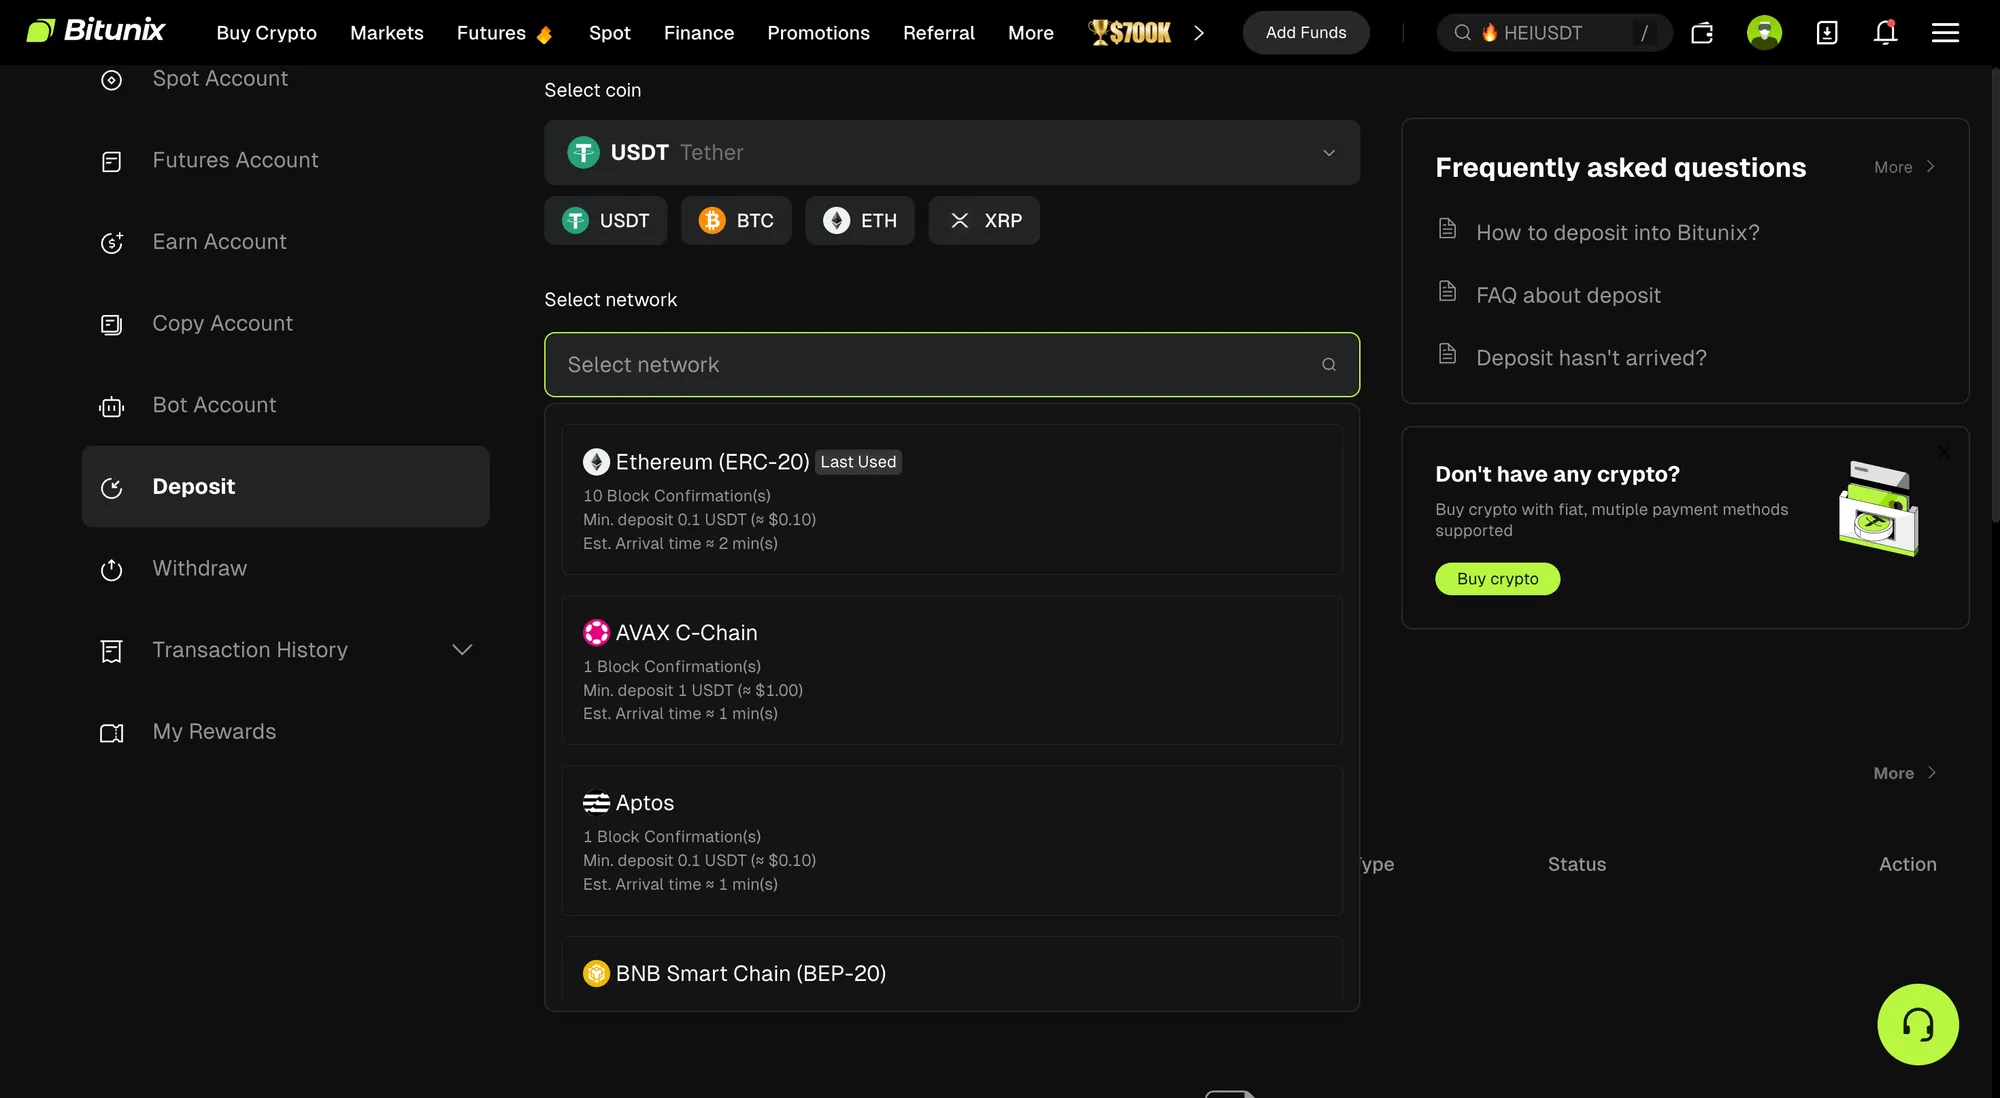
Task: Click the download app icon
Action: tap(1826, 33)
